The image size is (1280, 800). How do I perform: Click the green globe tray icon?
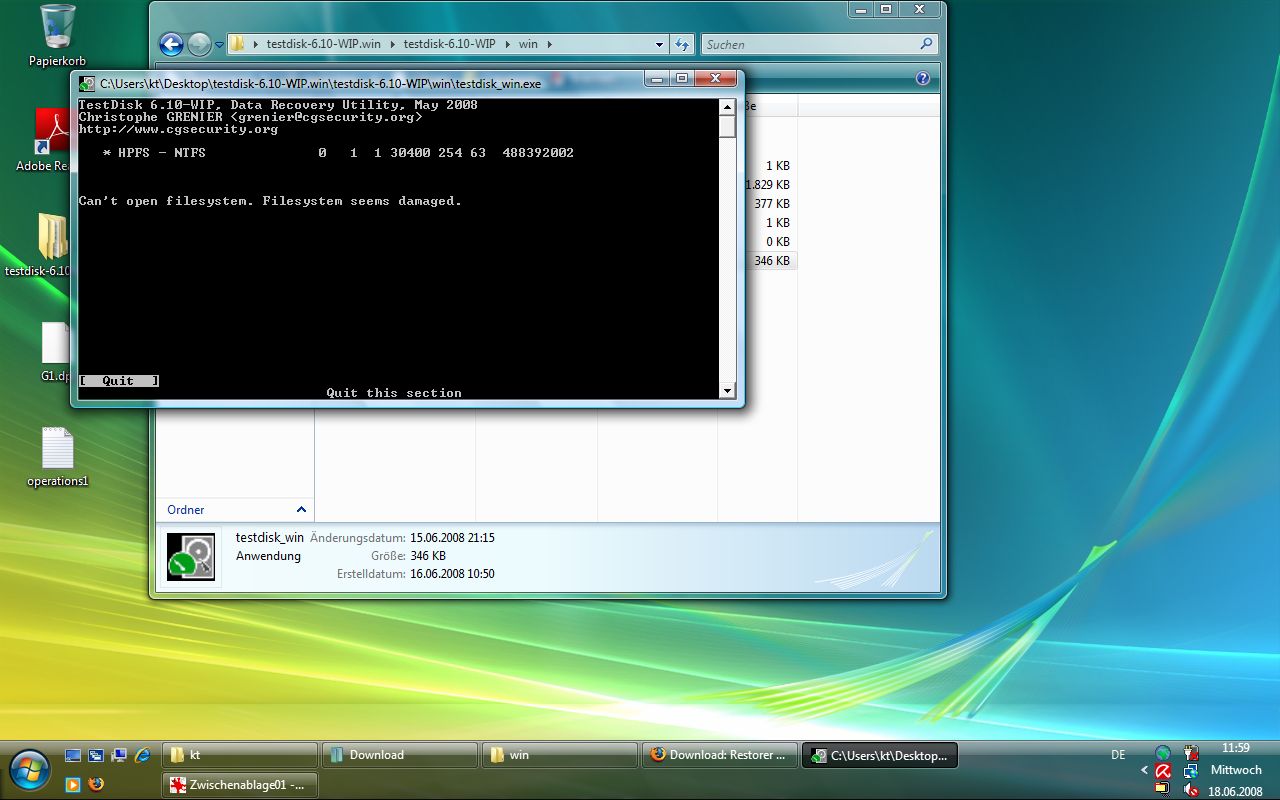pyautogui.click(x=1163, y=753)
